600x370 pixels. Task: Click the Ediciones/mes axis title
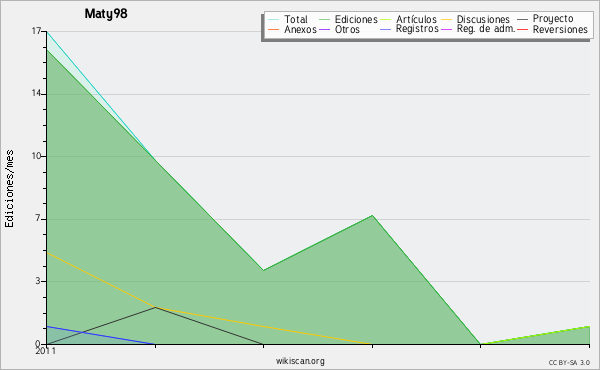[9, 189]
